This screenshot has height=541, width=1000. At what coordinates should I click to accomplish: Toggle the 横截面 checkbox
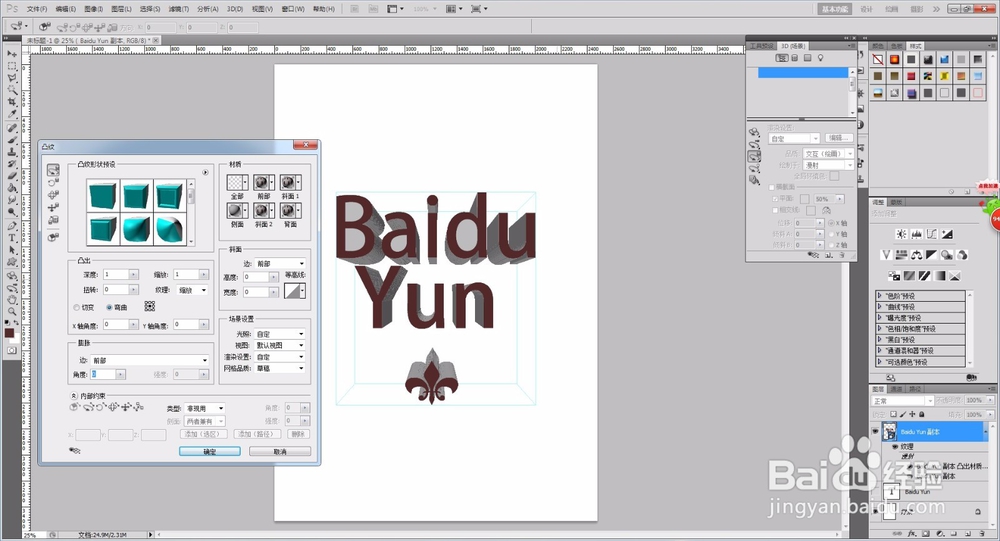[x=772, y=188]
